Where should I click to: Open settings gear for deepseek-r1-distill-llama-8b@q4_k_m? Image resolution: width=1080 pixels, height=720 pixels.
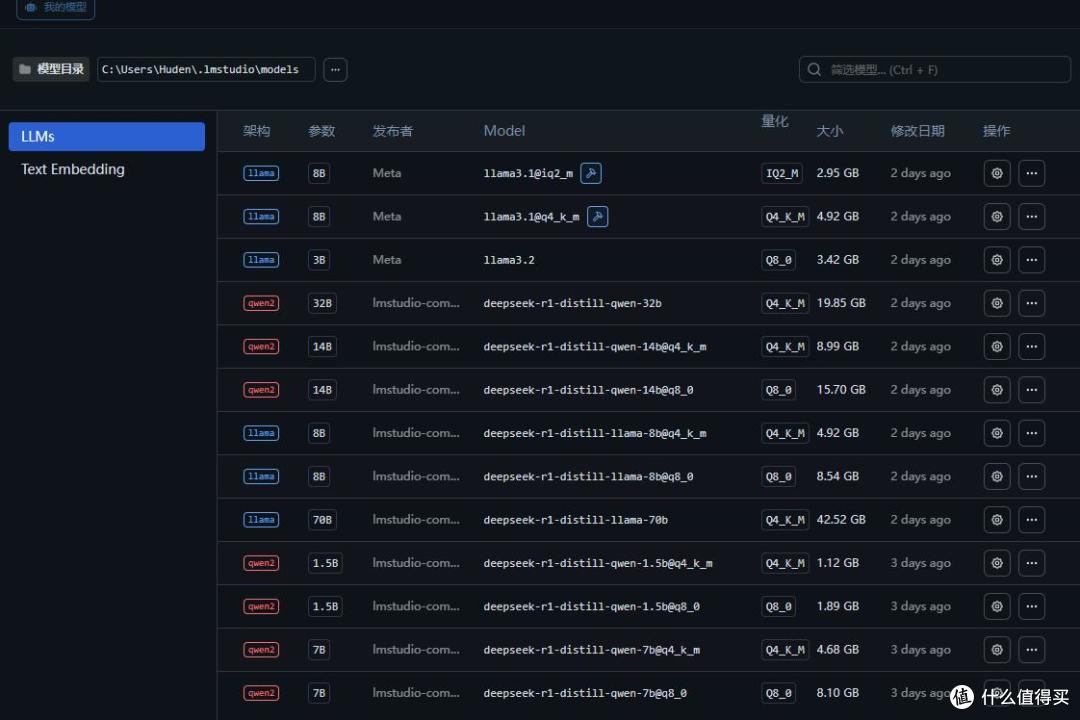[997, 433]
